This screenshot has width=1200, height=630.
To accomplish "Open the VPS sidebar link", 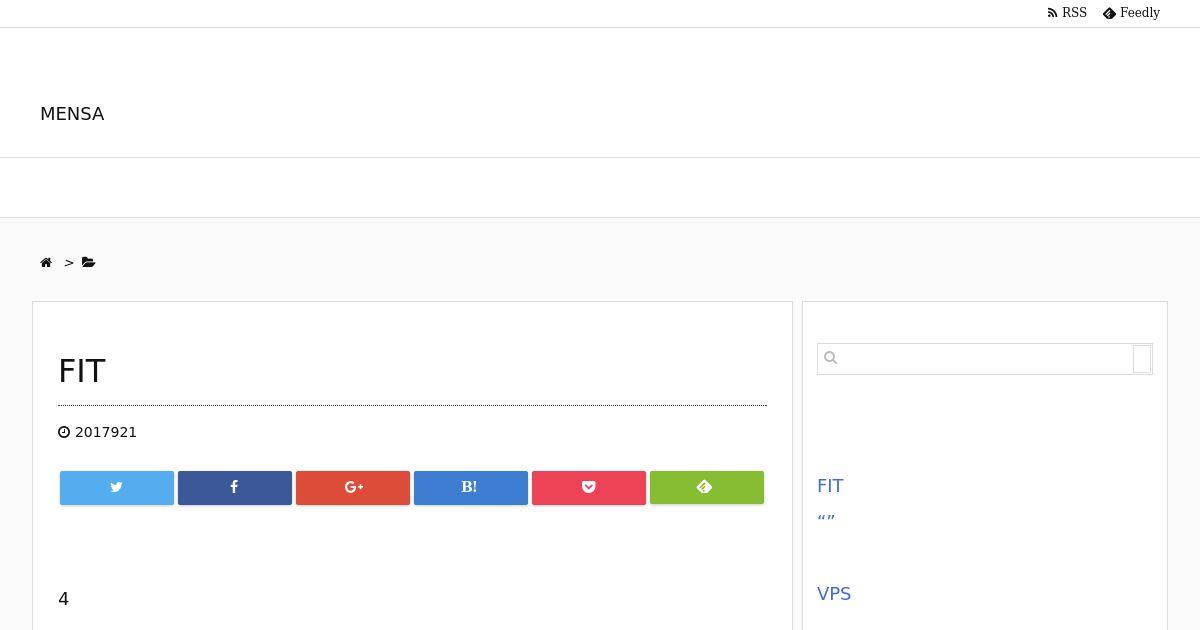I will (x=834, y=594).
